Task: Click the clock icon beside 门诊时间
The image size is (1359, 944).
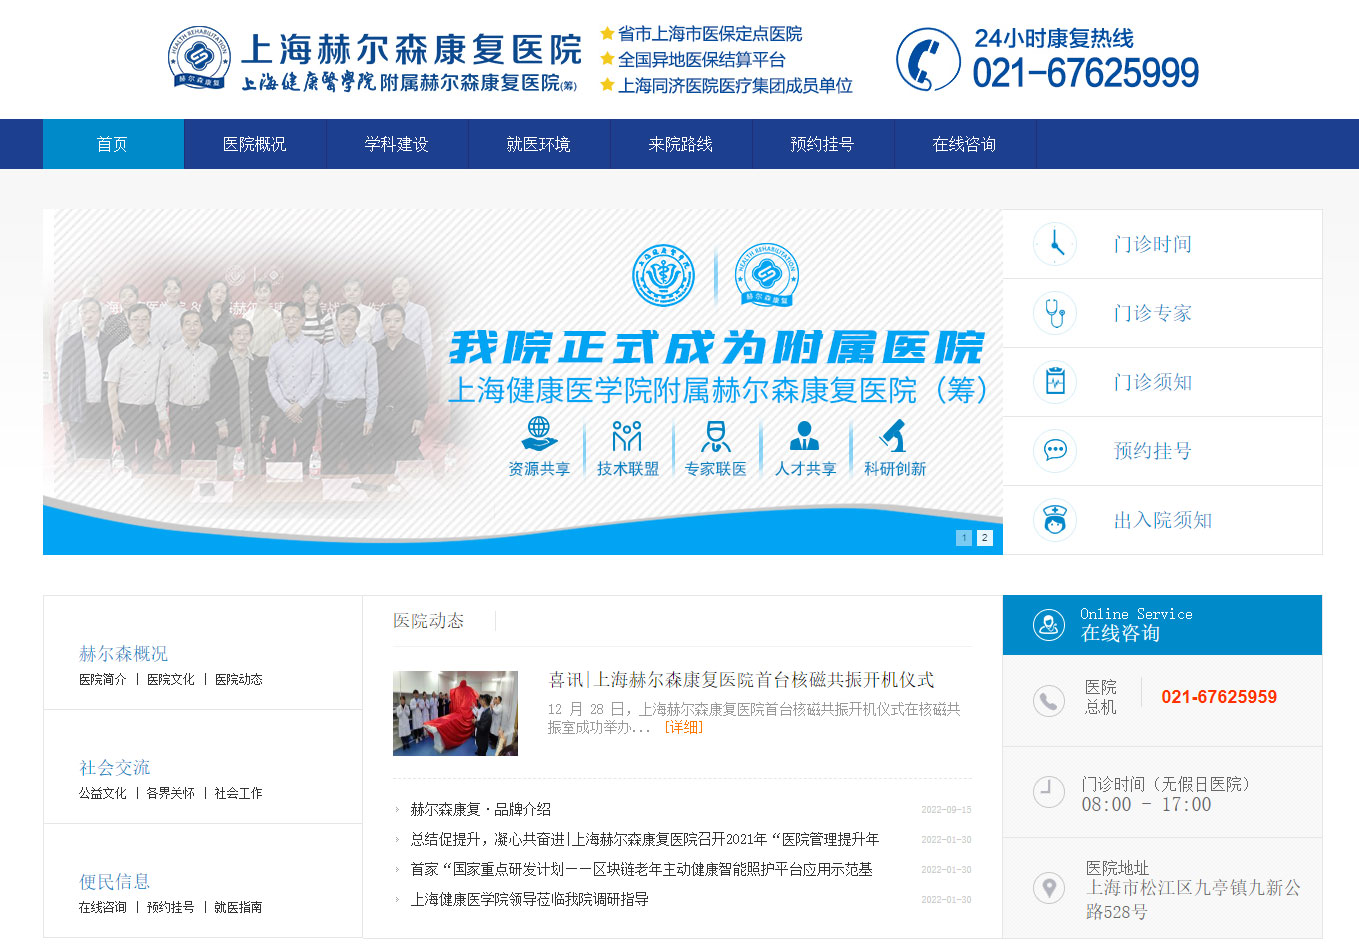Action: (x=1055, y=244)
